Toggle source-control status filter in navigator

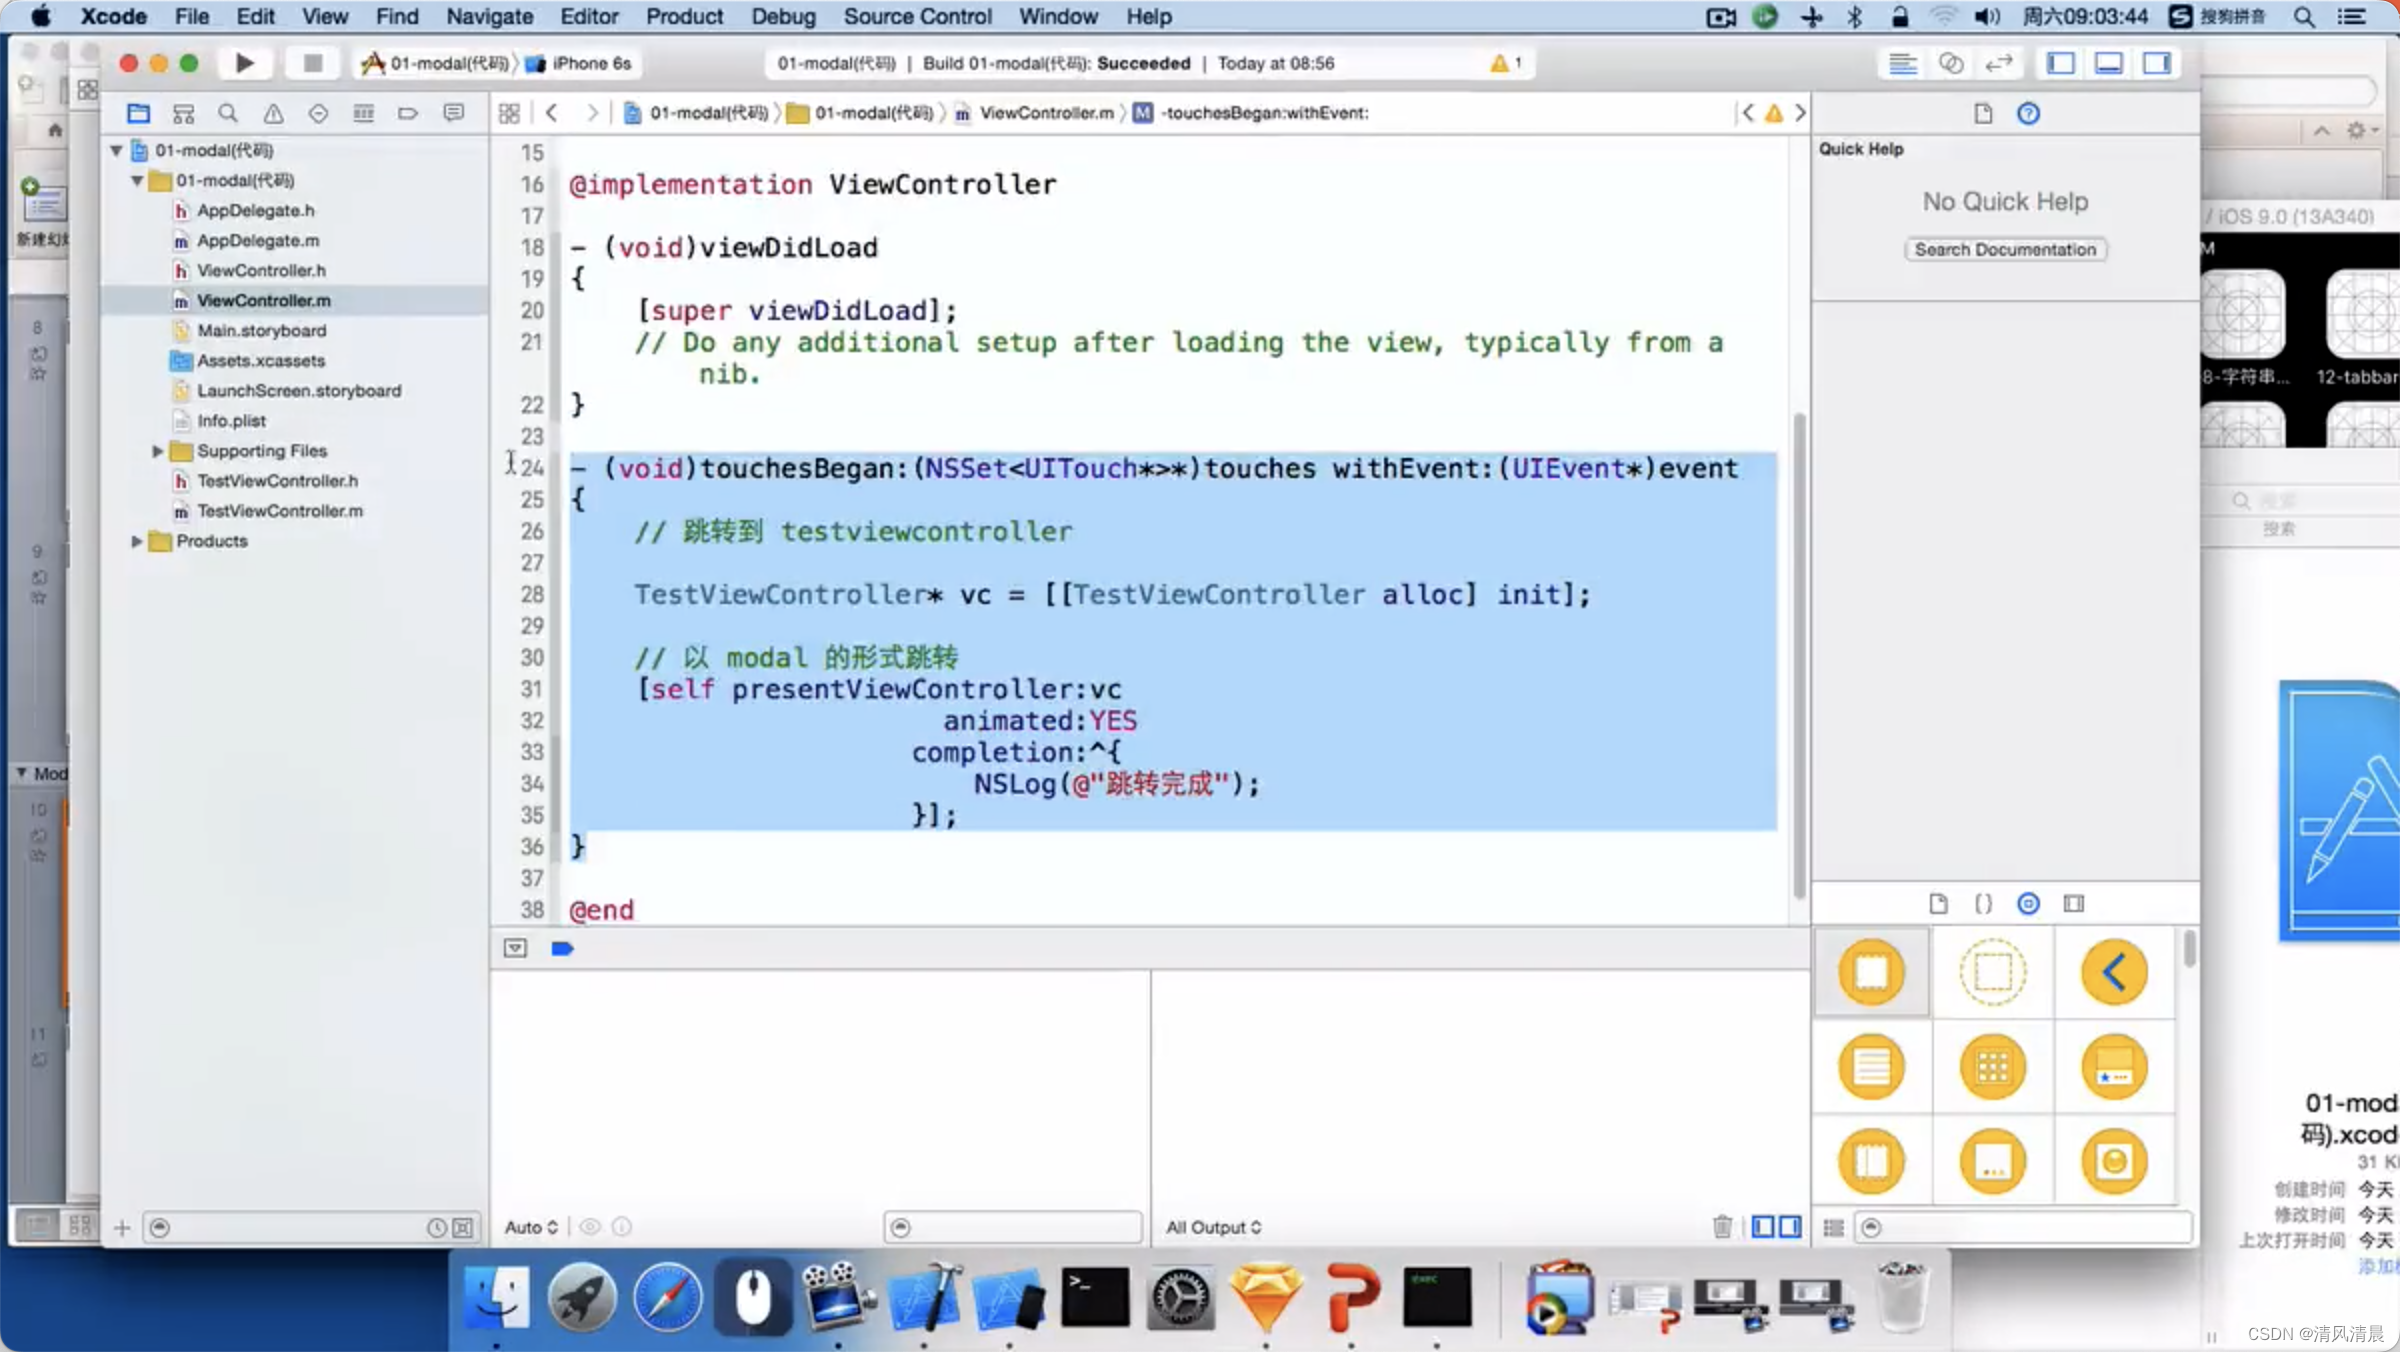pos(463,1227)
